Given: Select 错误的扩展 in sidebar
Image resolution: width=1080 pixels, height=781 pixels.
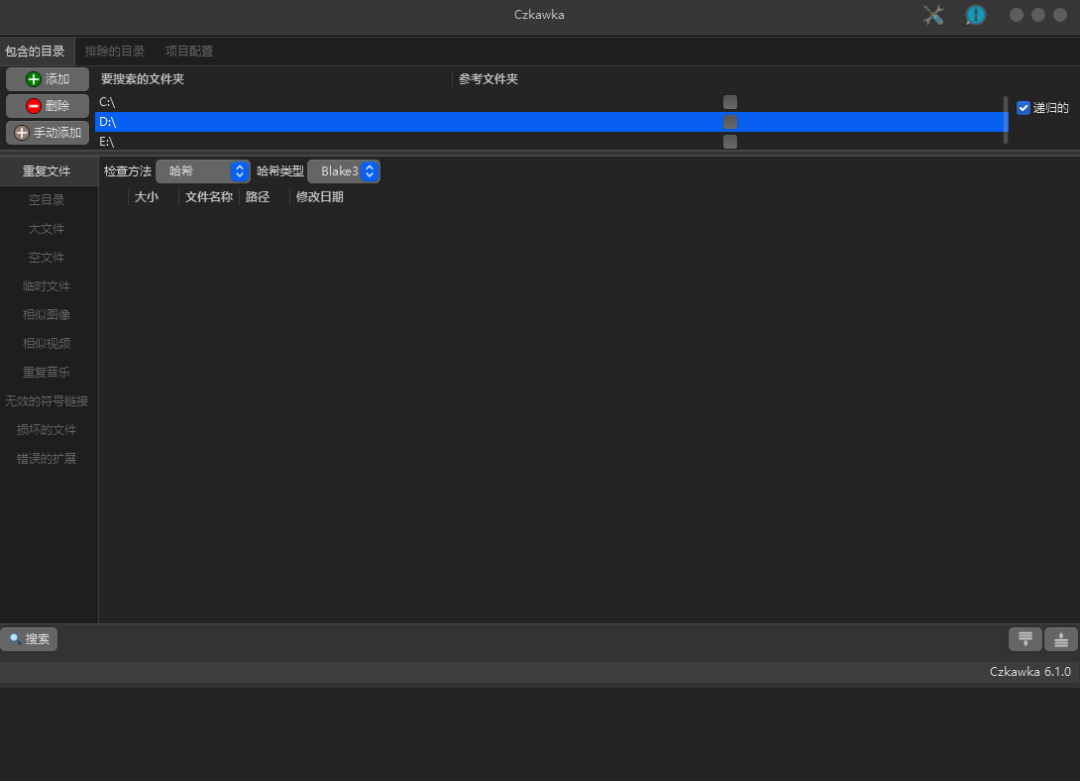Looking at the screenshot, I should tap(48, 459).
